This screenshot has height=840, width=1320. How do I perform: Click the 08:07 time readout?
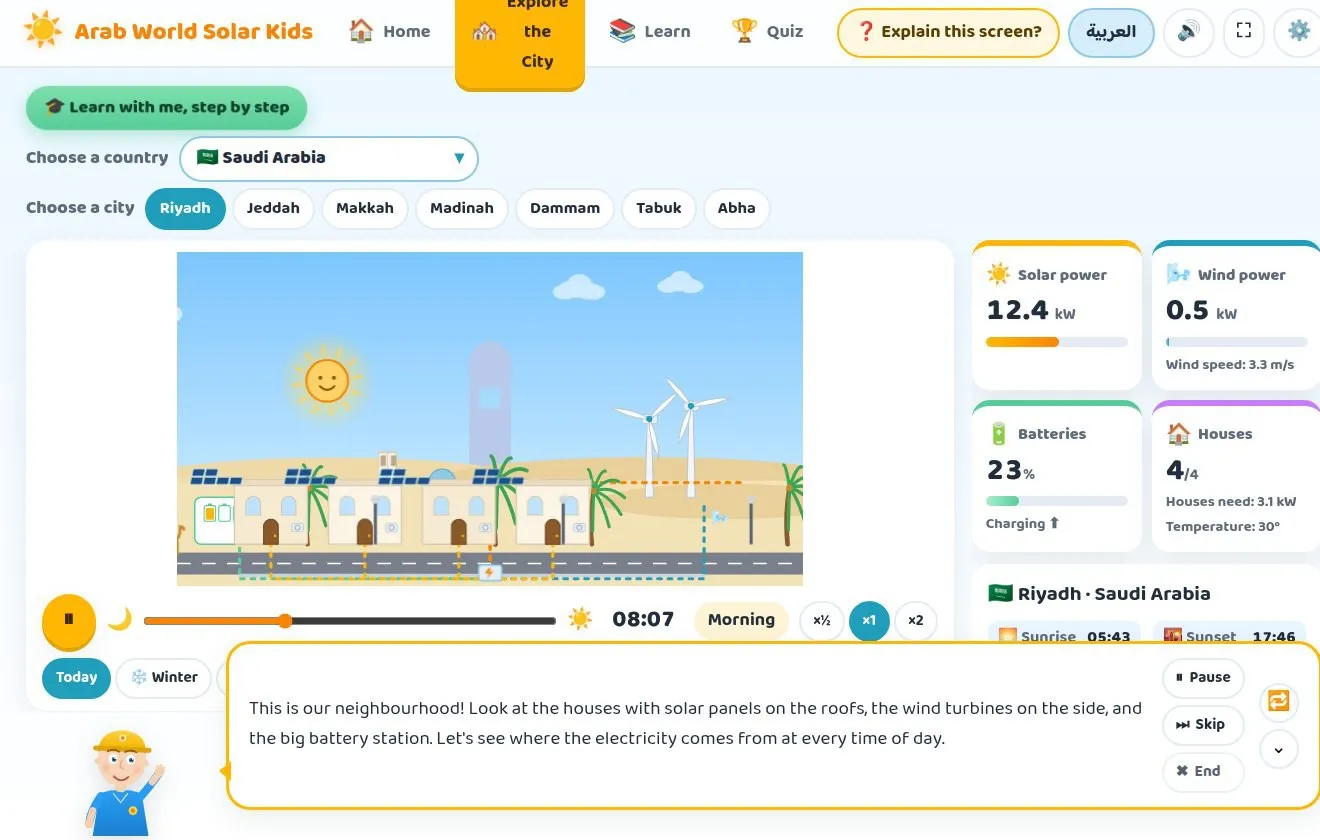[643, 620]
